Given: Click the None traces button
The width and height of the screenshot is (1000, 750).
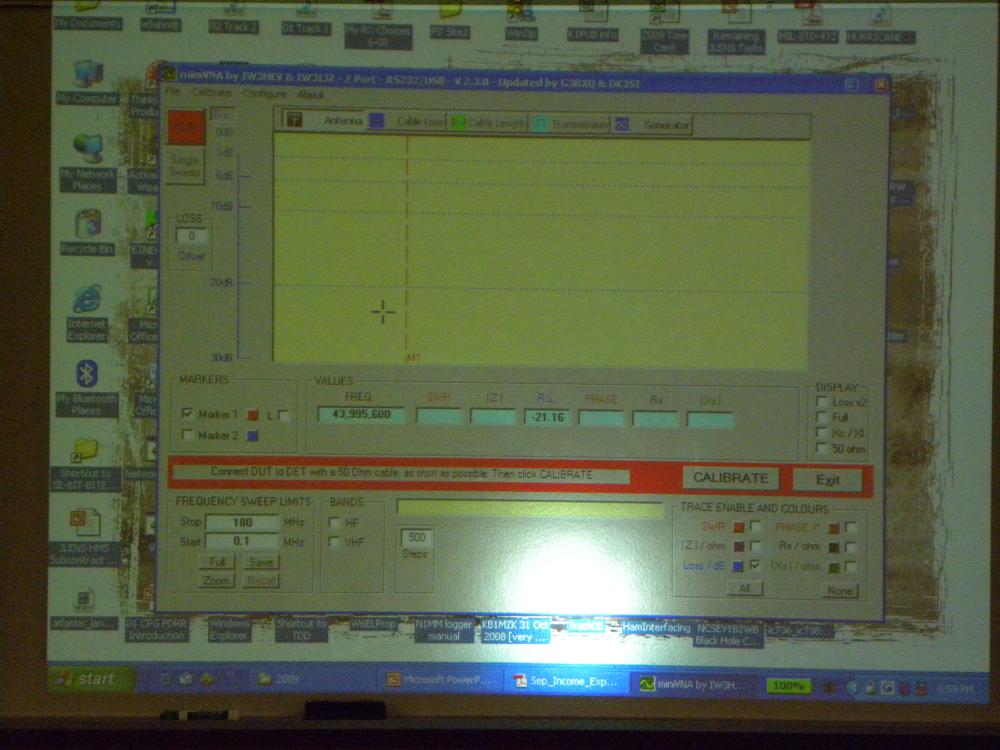Looking at the screenshot, I should pyautogui.click(x=839, y=591).
